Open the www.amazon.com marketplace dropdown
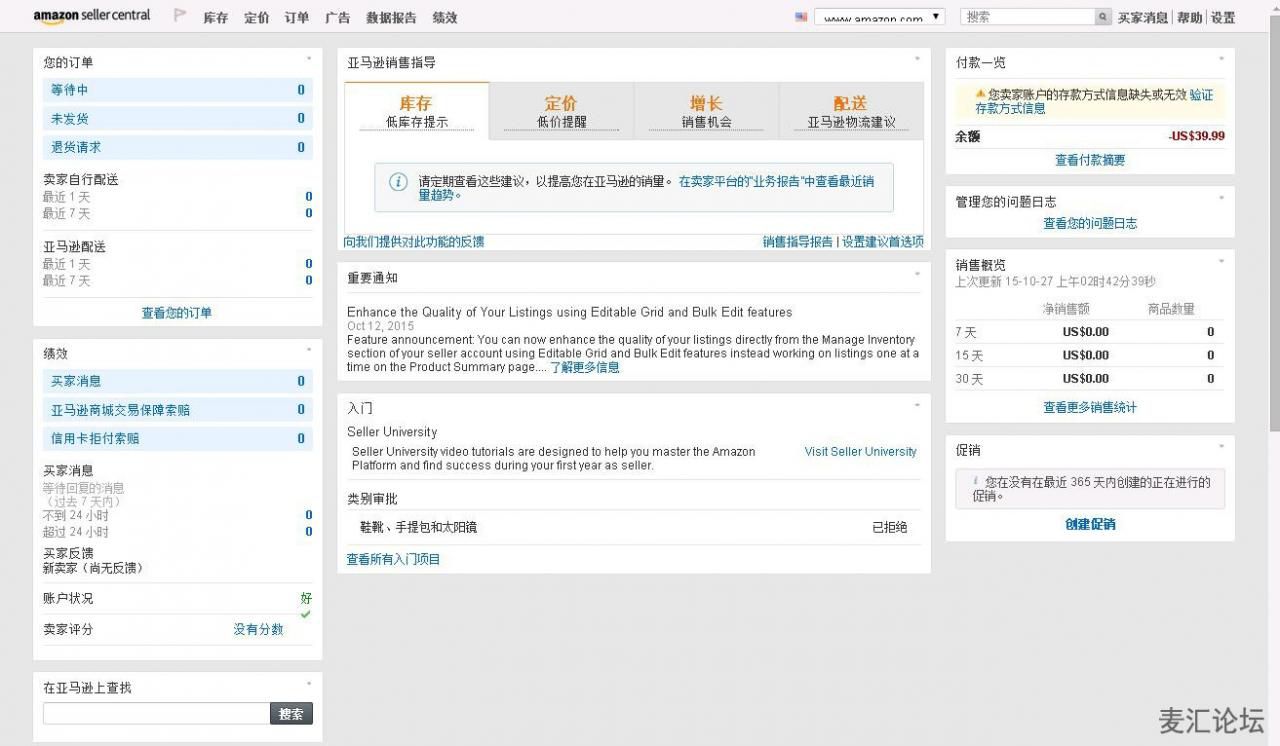The image size is (1280, 746). point(880,17)
